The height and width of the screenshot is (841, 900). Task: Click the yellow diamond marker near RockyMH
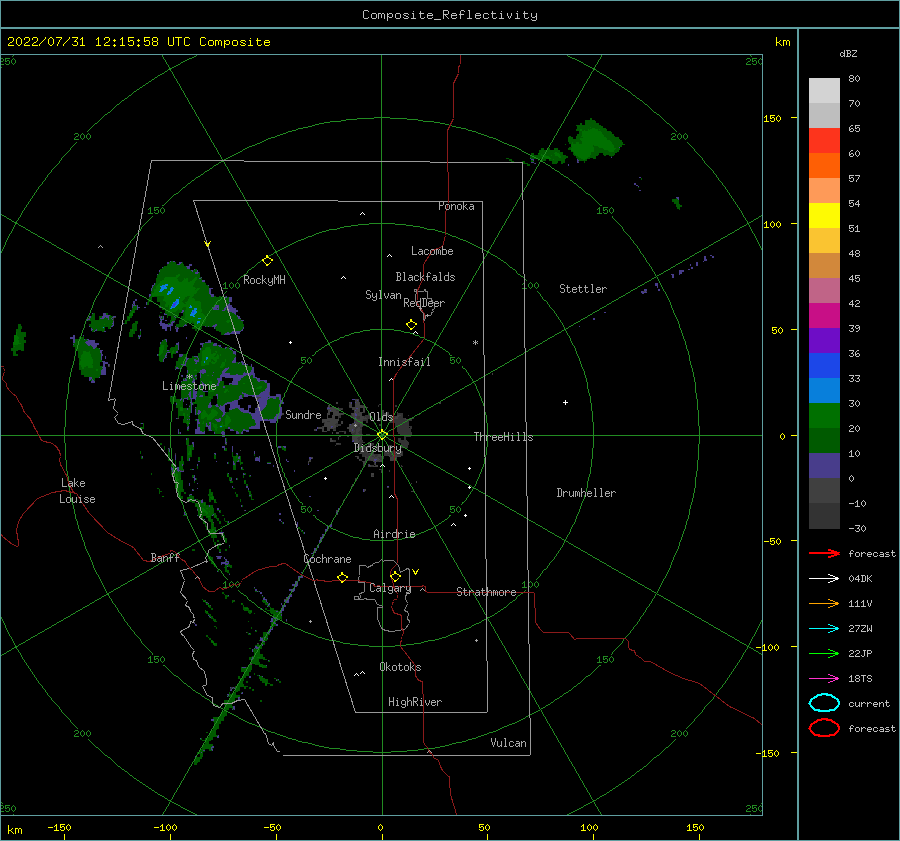click(267, 261)
